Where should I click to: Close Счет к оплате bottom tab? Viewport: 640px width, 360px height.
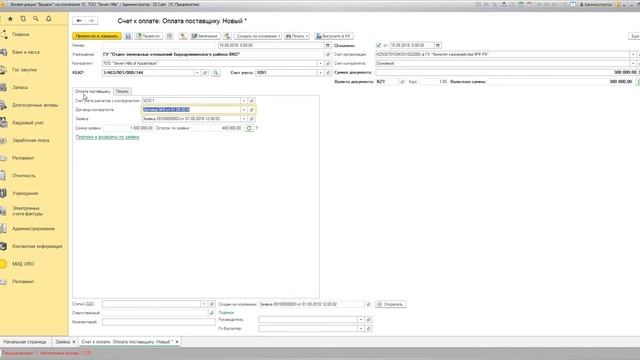click(177, 342)
